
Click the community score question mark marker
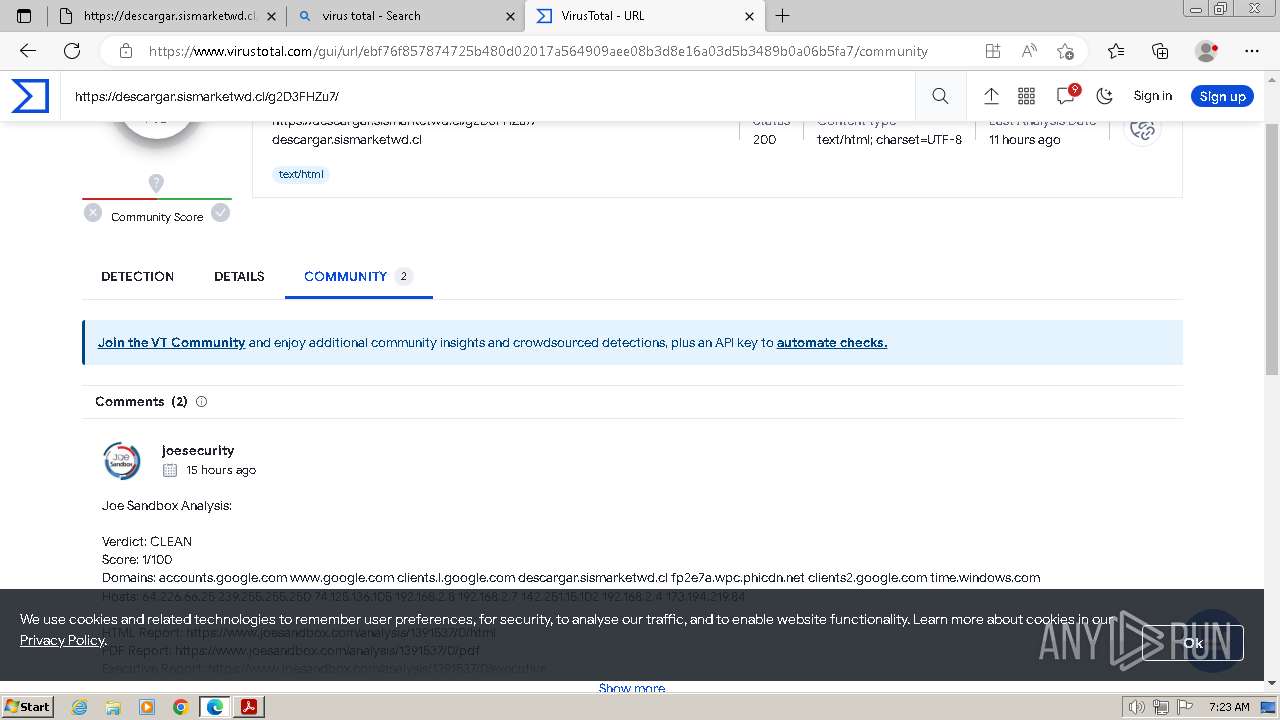156,183
